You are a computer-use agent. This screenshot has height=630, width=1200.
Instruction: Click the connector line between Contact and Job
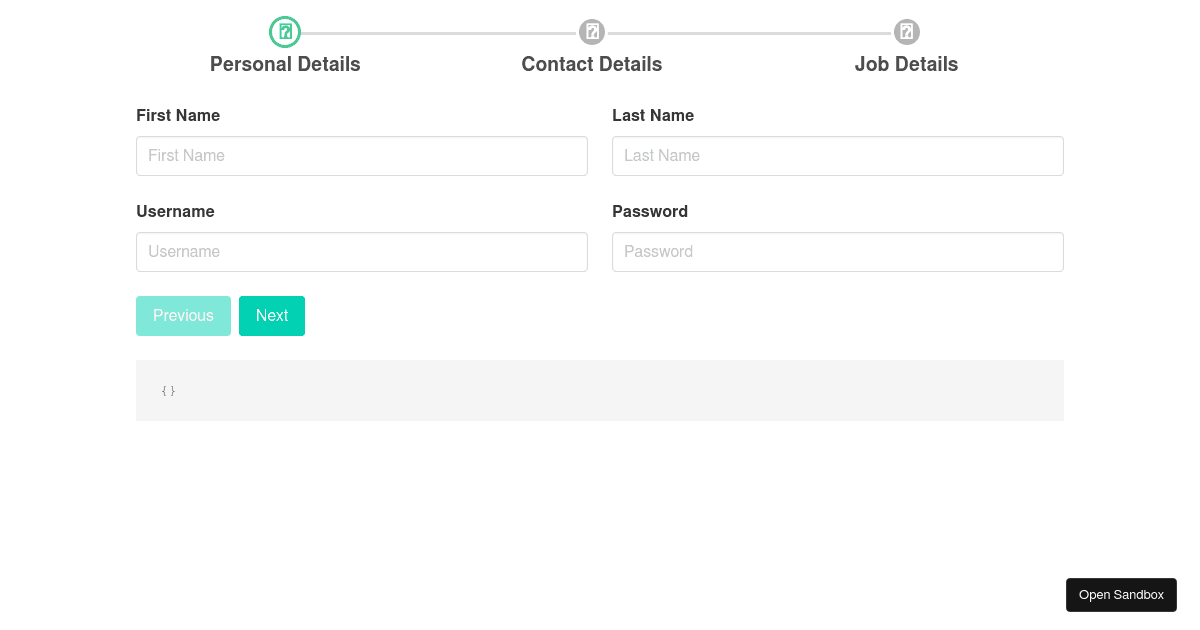click(x=749, y=33)
